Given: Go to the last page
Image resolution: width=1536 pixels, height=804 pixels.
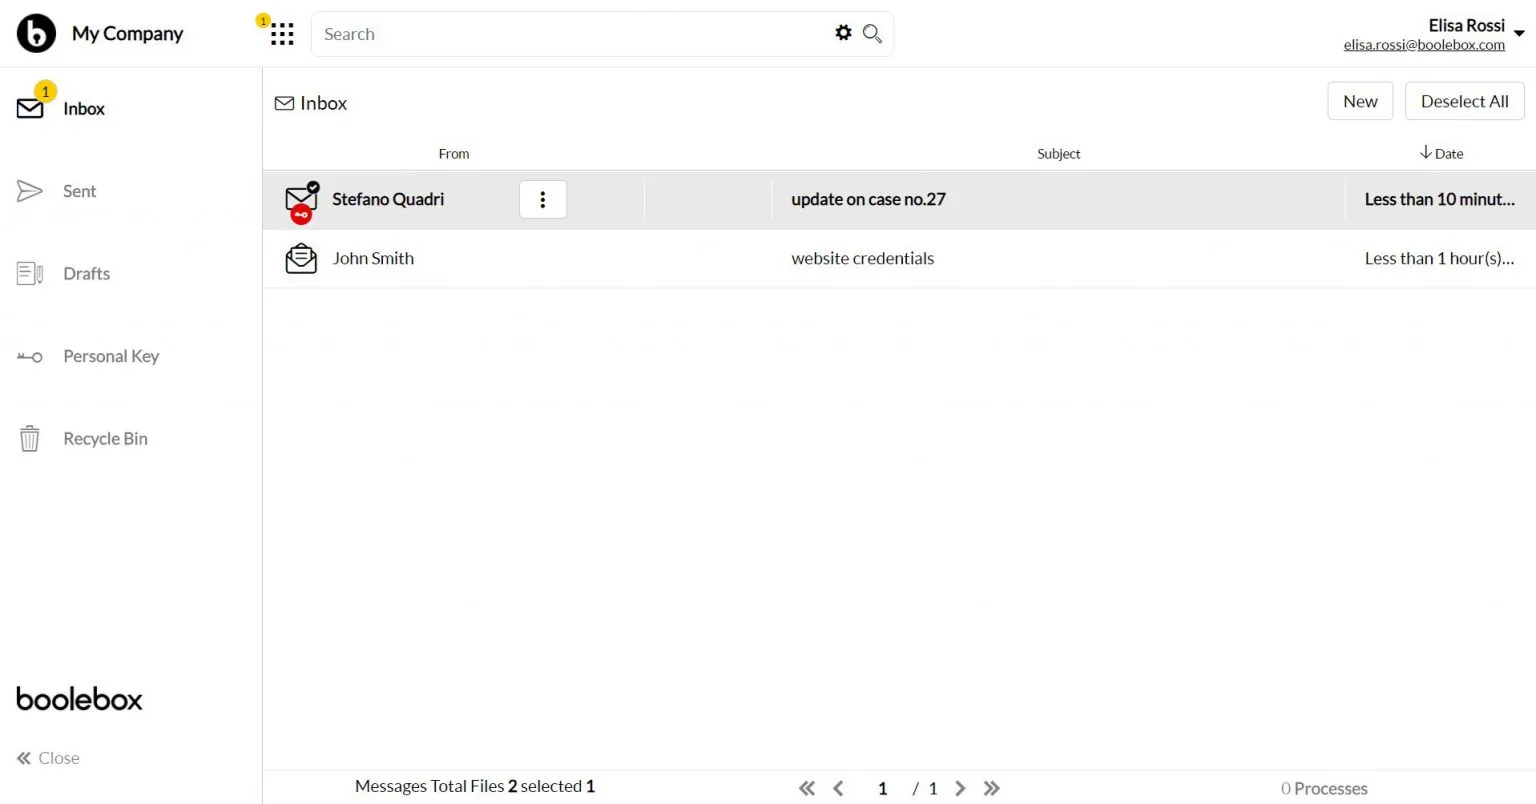Looking at the screenshot, I should [x=991, y=789].
